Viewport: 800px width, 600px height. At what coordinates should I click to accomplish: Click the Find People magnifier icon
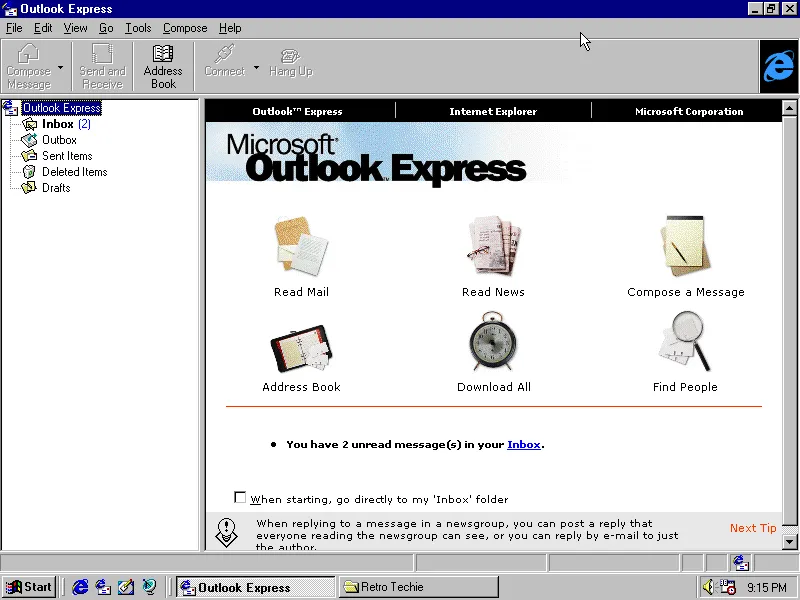685,341
